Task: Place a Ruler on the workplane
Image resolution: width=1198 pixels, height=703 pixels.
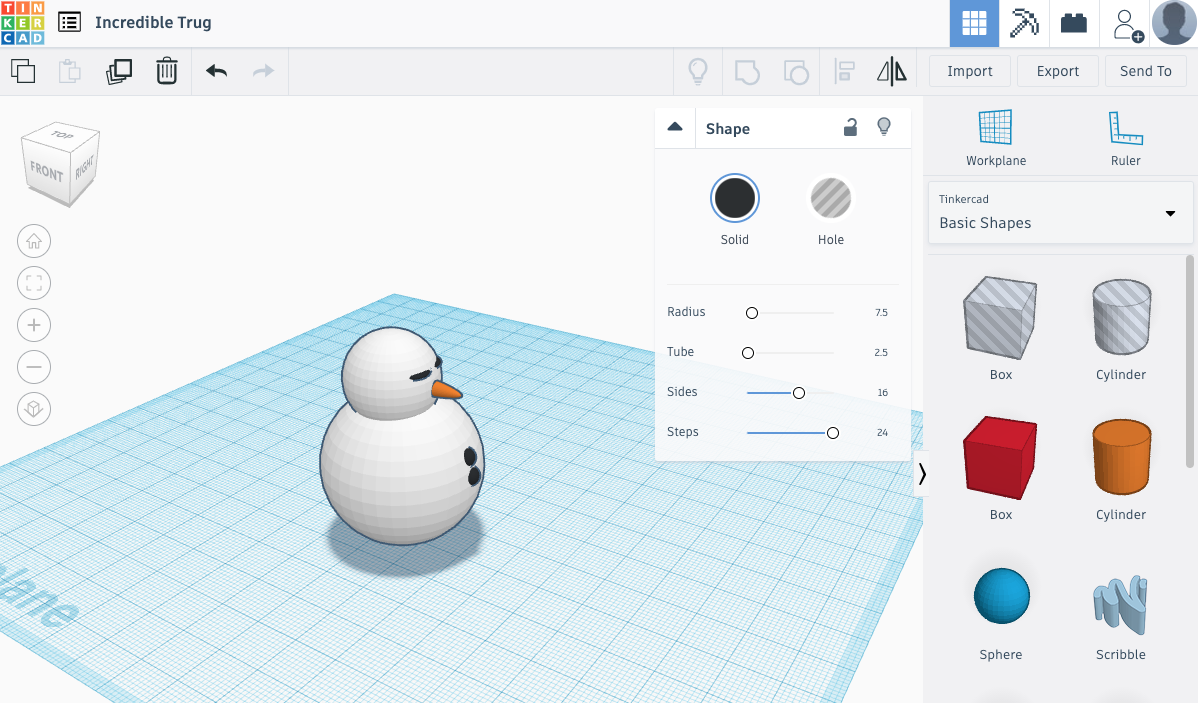Action: [x=1126, y=136]
